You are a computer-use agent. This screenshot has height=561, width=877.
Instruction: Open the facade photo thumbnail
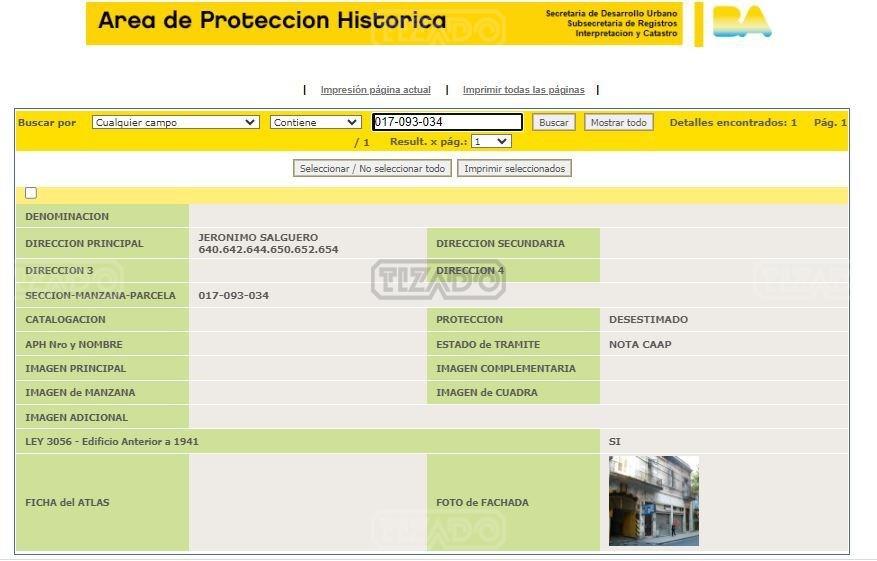(x=653, y=501)
